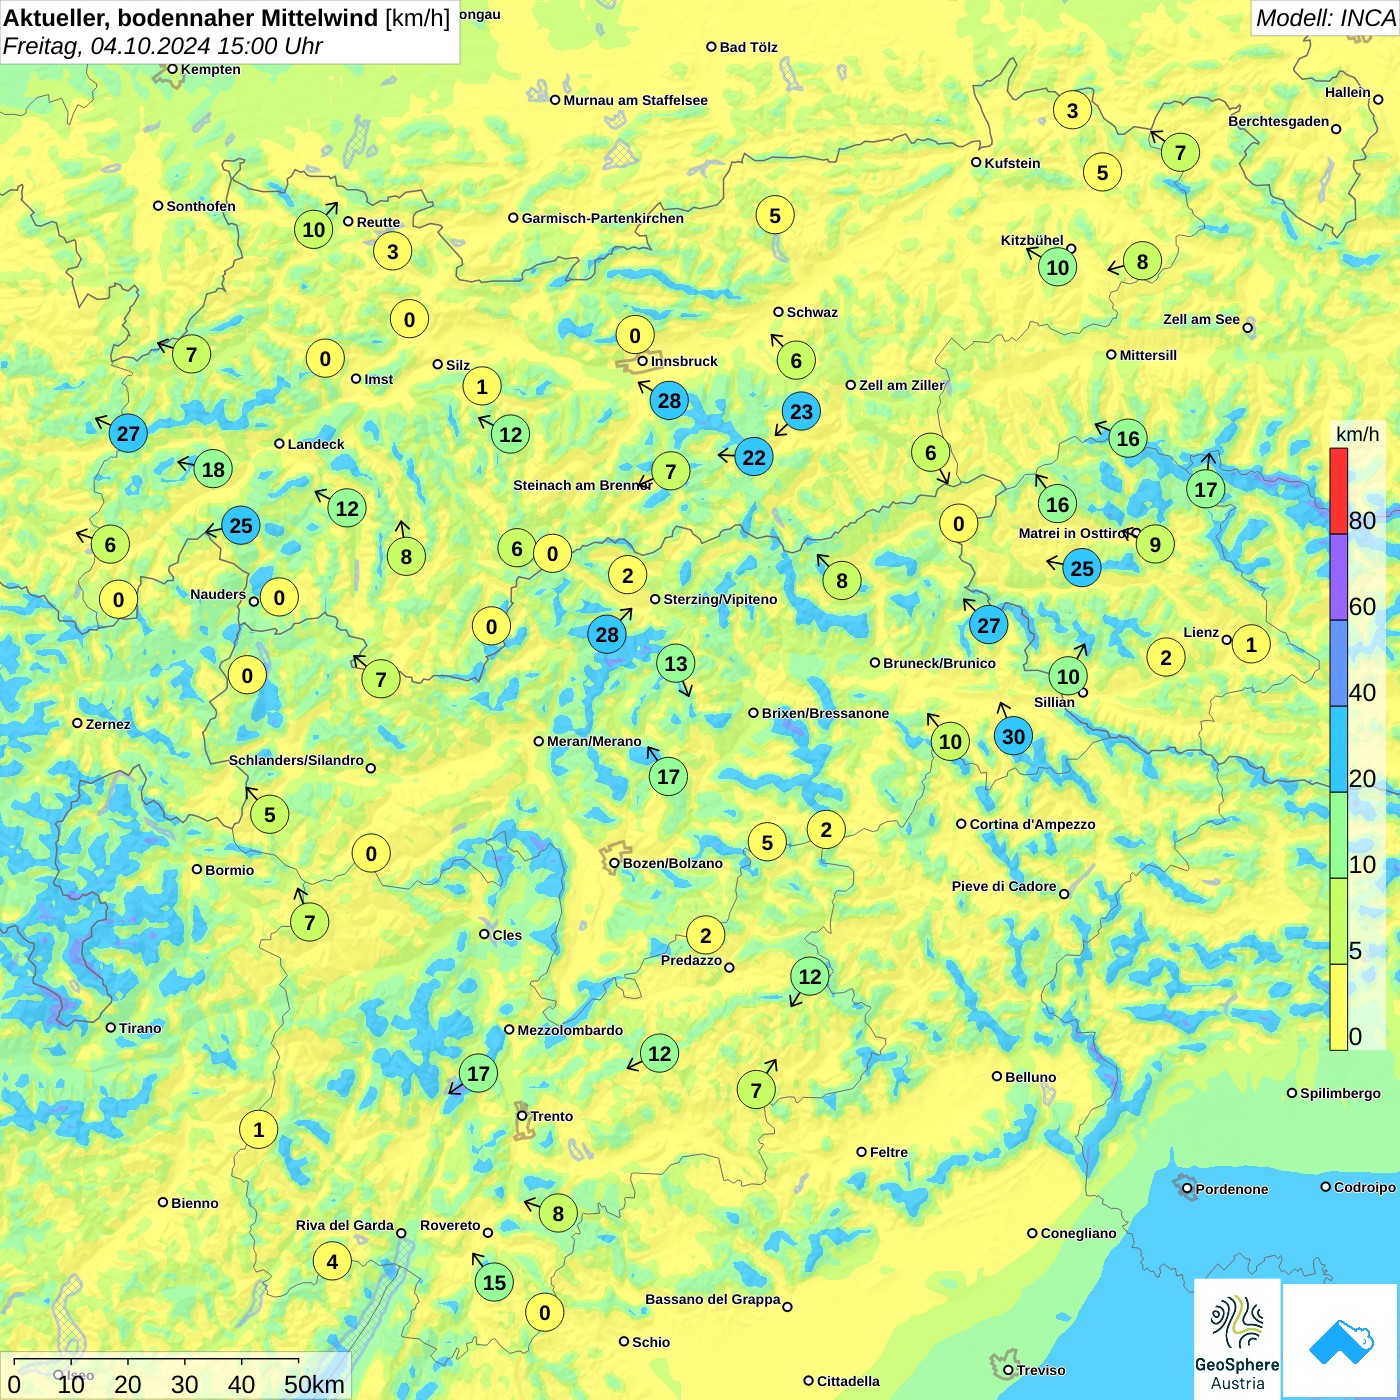Click wind marker 25 below Matrei in Osttirol
Screen dimensions: 1400x1400
coord(1082,568)
